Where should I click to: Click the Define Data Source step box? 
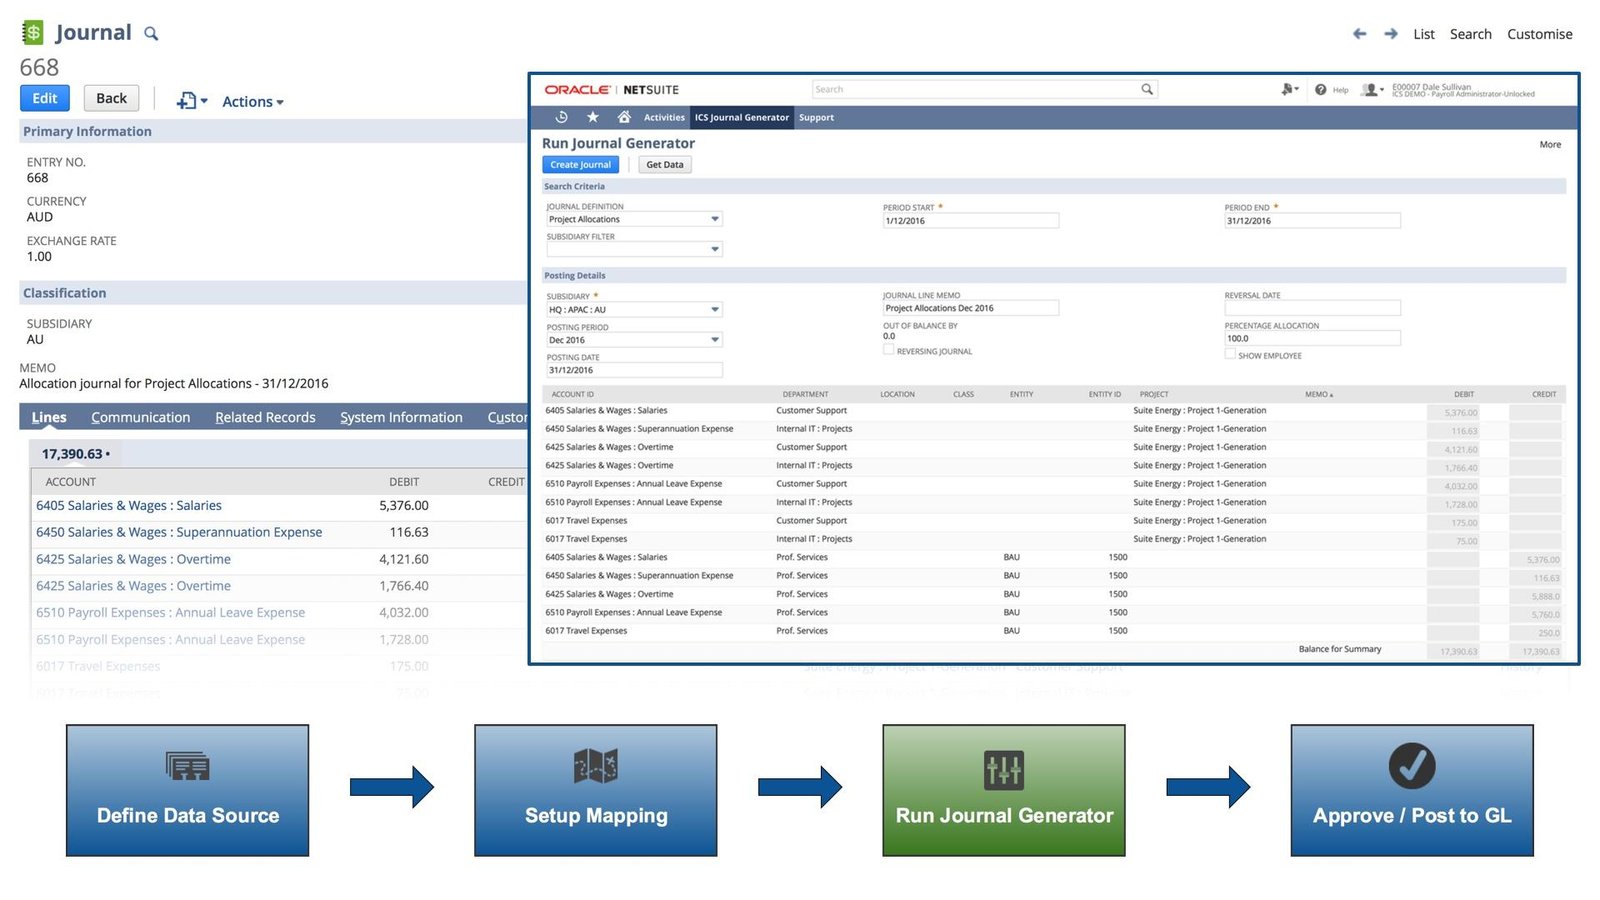pyautogui.click(x=188, y=791)
